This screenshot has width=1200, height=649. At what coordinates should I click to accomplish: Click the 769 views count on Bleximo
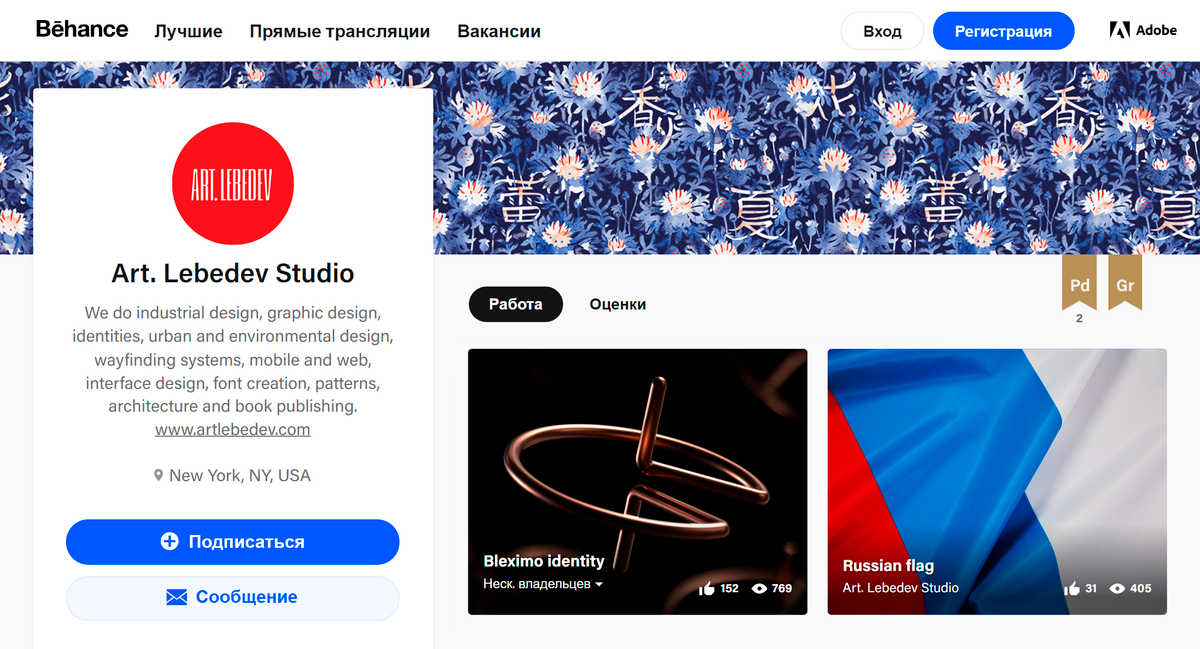pos(782,588)
